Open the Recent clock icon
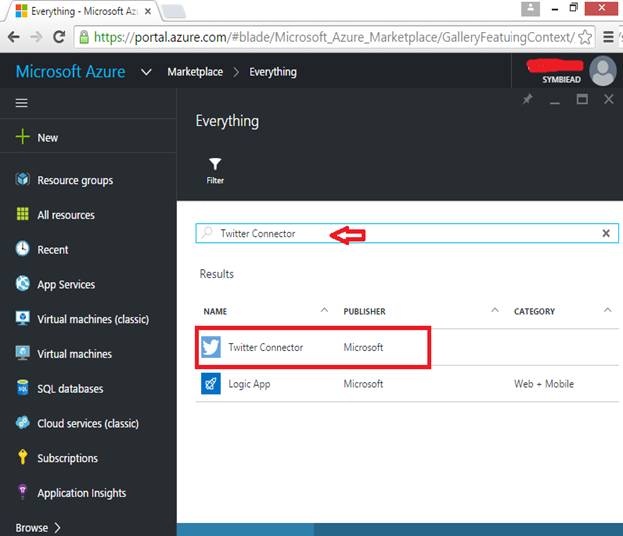Image resolution: width=623 pixels, height=536 pixels. 23,249
